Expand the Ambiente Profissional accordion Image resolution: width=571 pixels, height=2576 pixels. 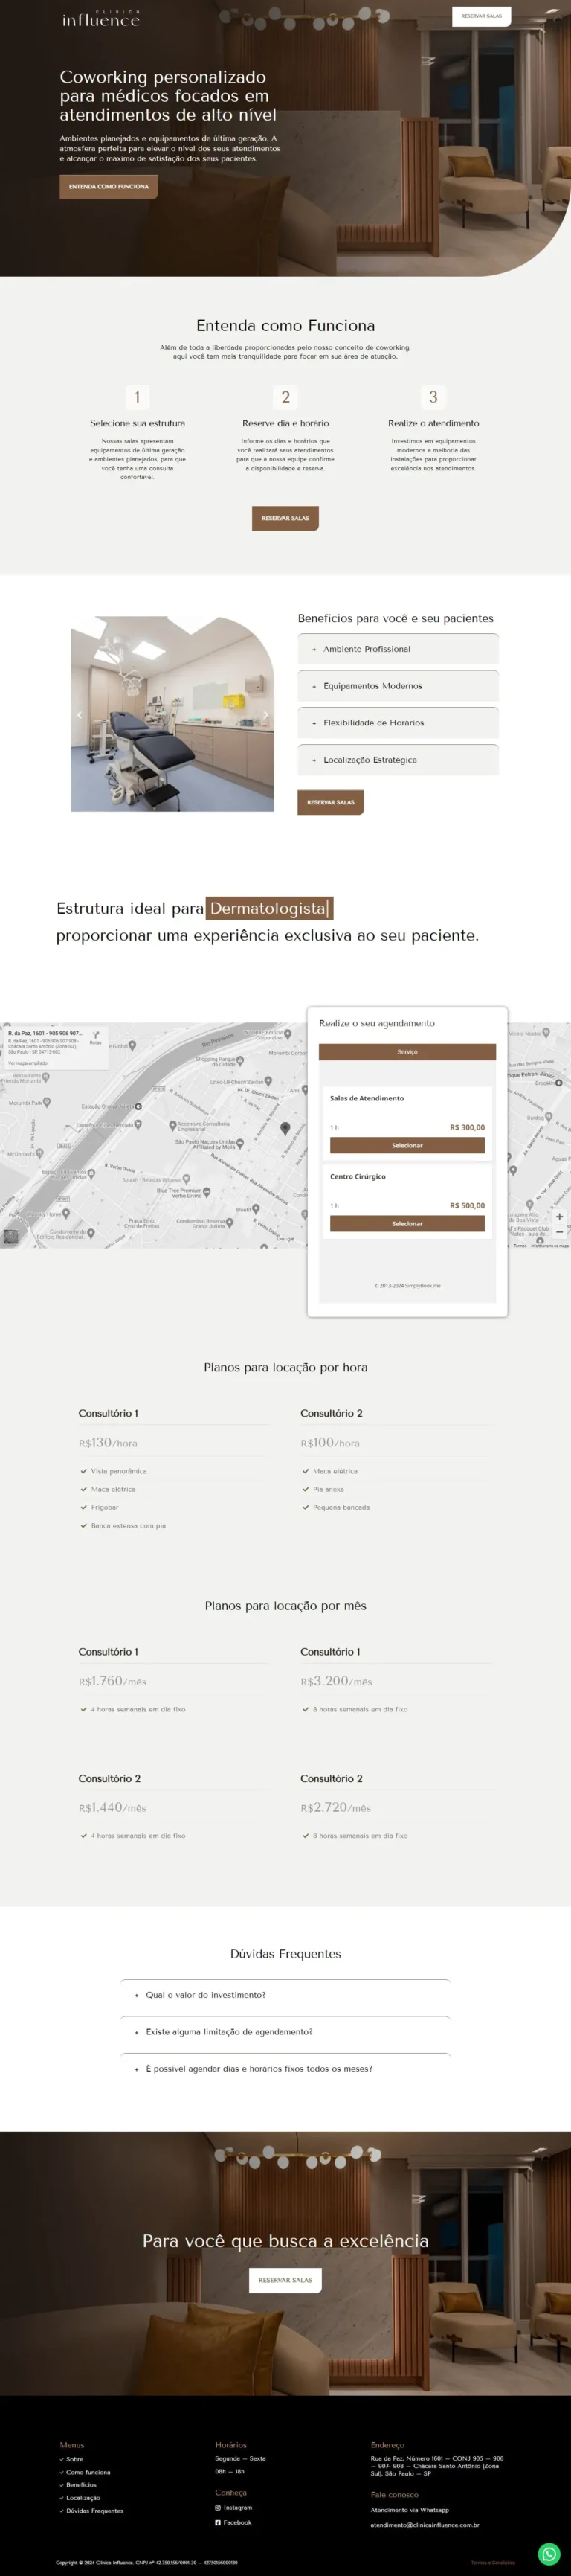click(397, 649)
